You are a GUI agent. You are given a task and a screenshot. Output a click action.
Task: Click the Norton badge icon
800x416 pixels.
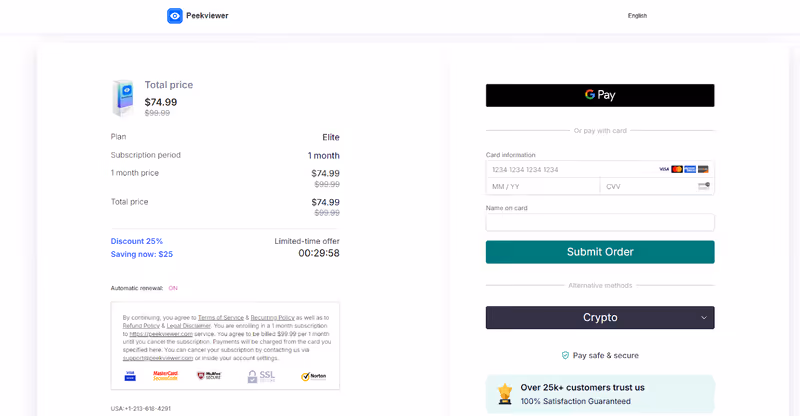(313, 377)
